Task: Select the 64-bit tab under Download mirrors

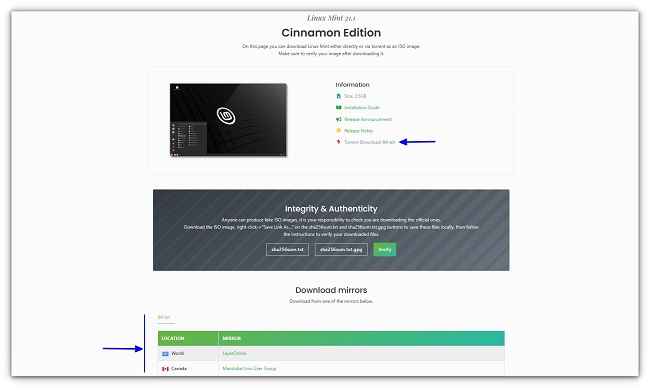Action: click(164, 317)
